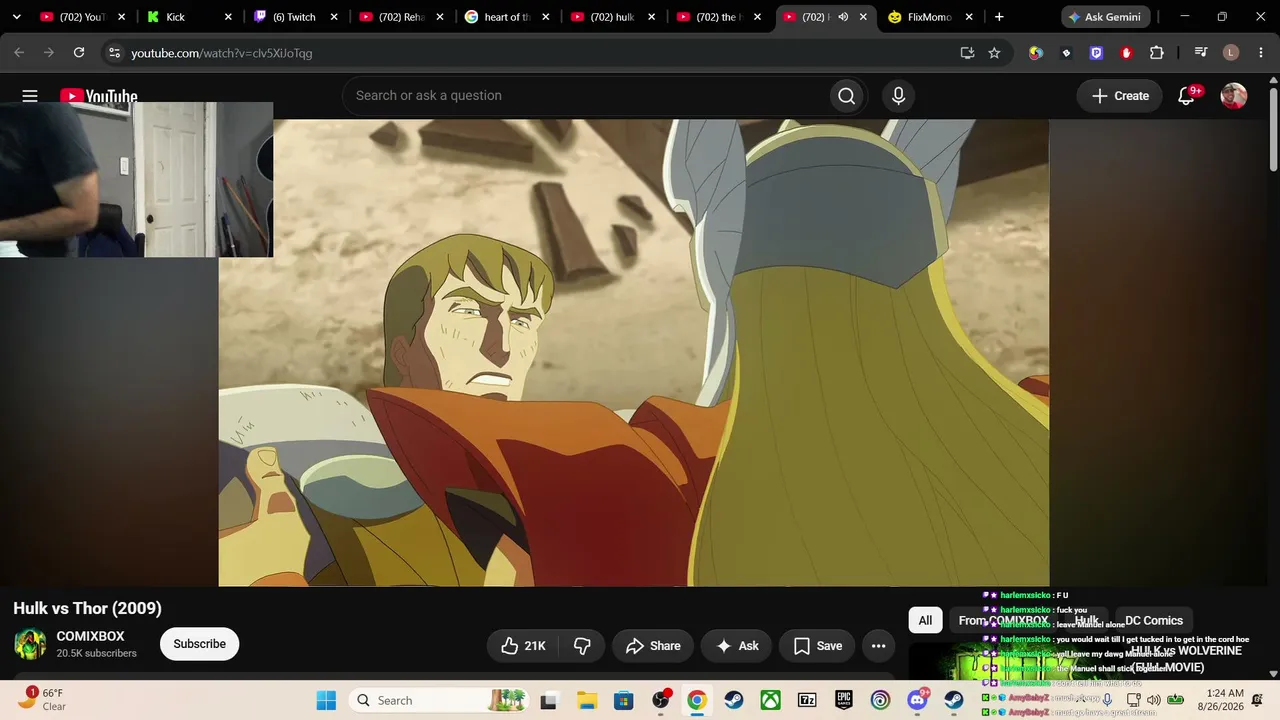Open Discord from the taskbar
Image resolution: width=1280 pixels, height=720 pixels.
[x=917, y=700]
